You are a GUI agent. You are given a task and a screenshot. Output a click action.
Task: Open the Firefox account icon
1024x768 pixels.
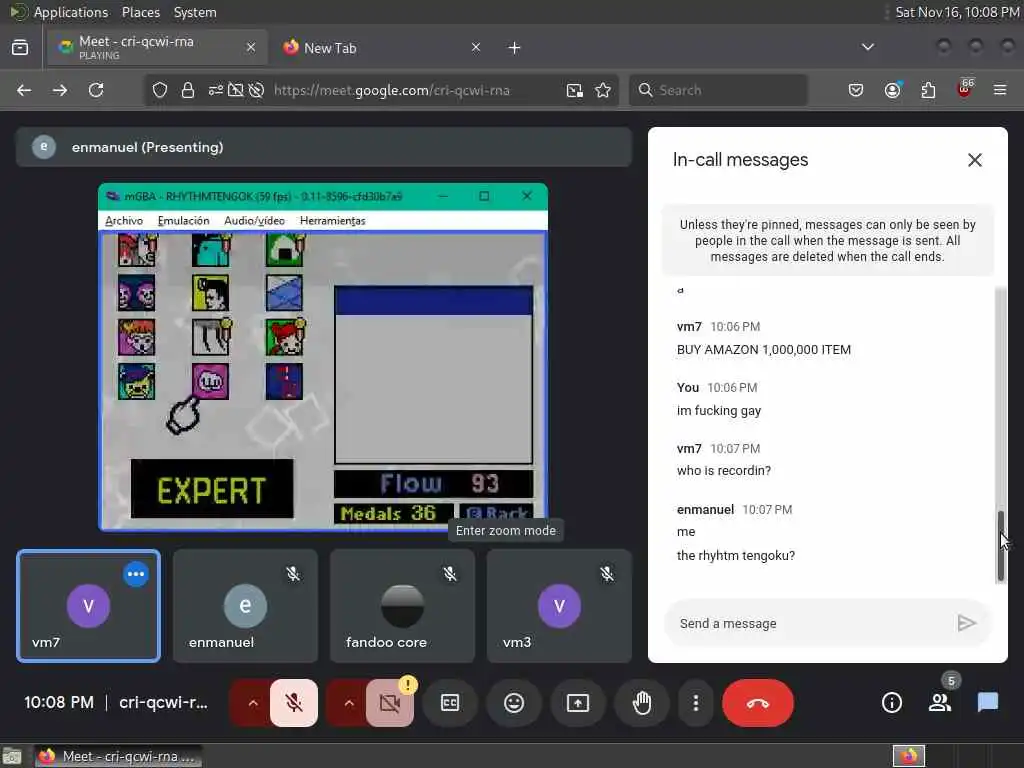pyautogui.click(x=893, y=90)
